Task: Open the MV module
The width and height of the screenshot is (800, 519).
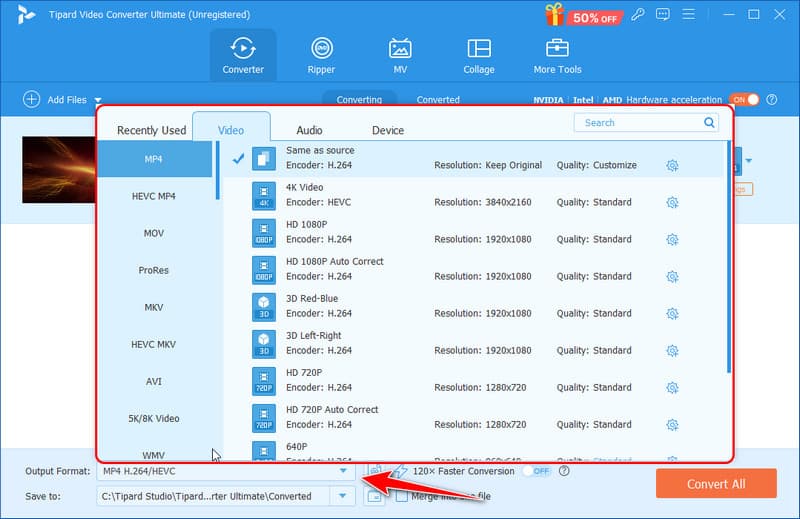Action: pos(400,56)
